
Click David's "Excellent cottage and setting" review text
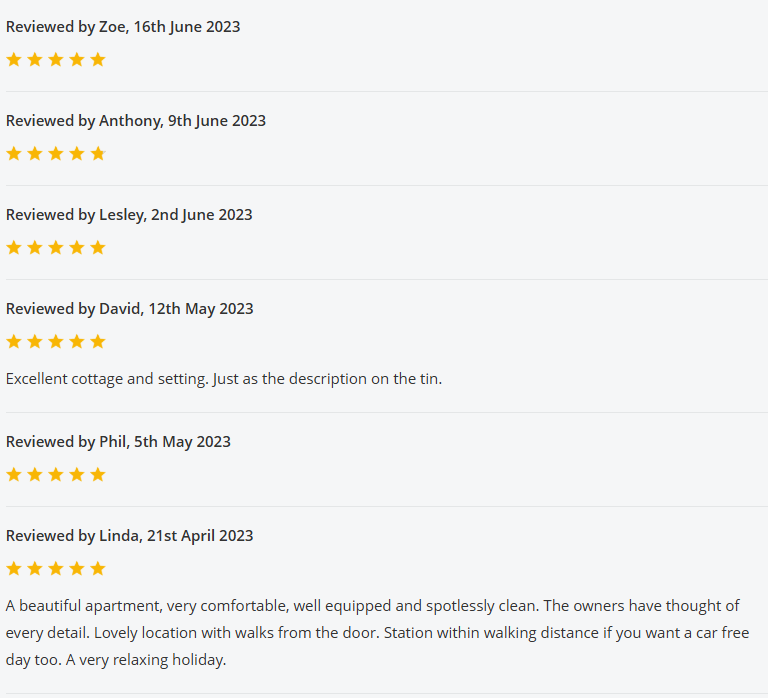224,379
